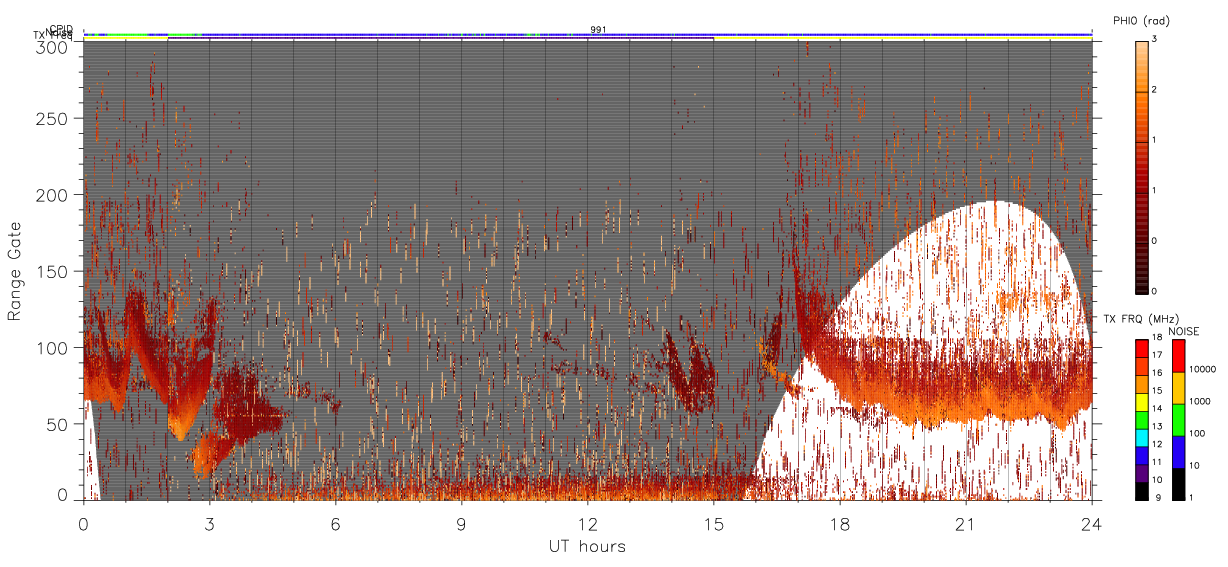
Task: Click the 17 label on TX FRQ legend
Action: (1157, 355)
